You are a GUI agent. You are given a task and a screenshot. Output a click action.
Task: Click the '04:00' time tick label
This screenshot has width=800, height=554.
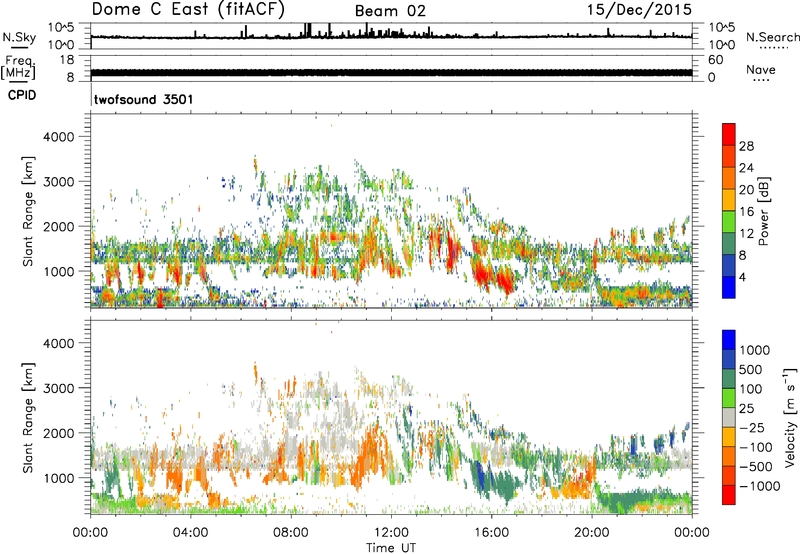tap(190, 533)
